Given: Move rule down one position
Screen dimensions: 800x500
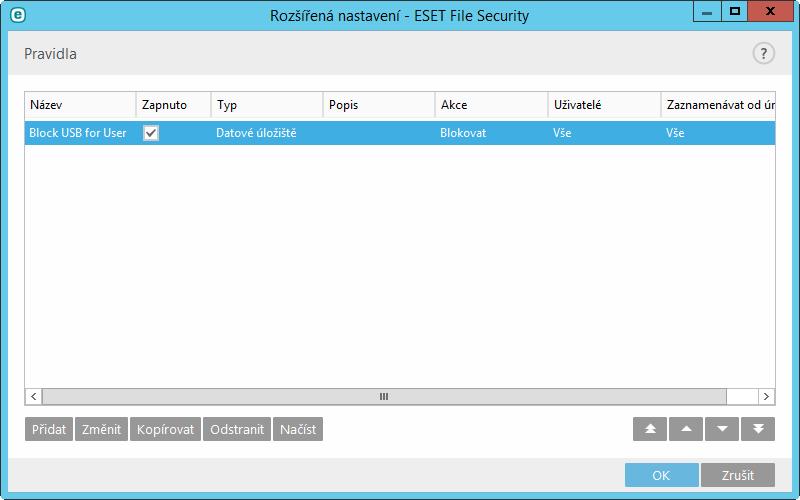Looking at the screenshot, I should tap(722, 429).
